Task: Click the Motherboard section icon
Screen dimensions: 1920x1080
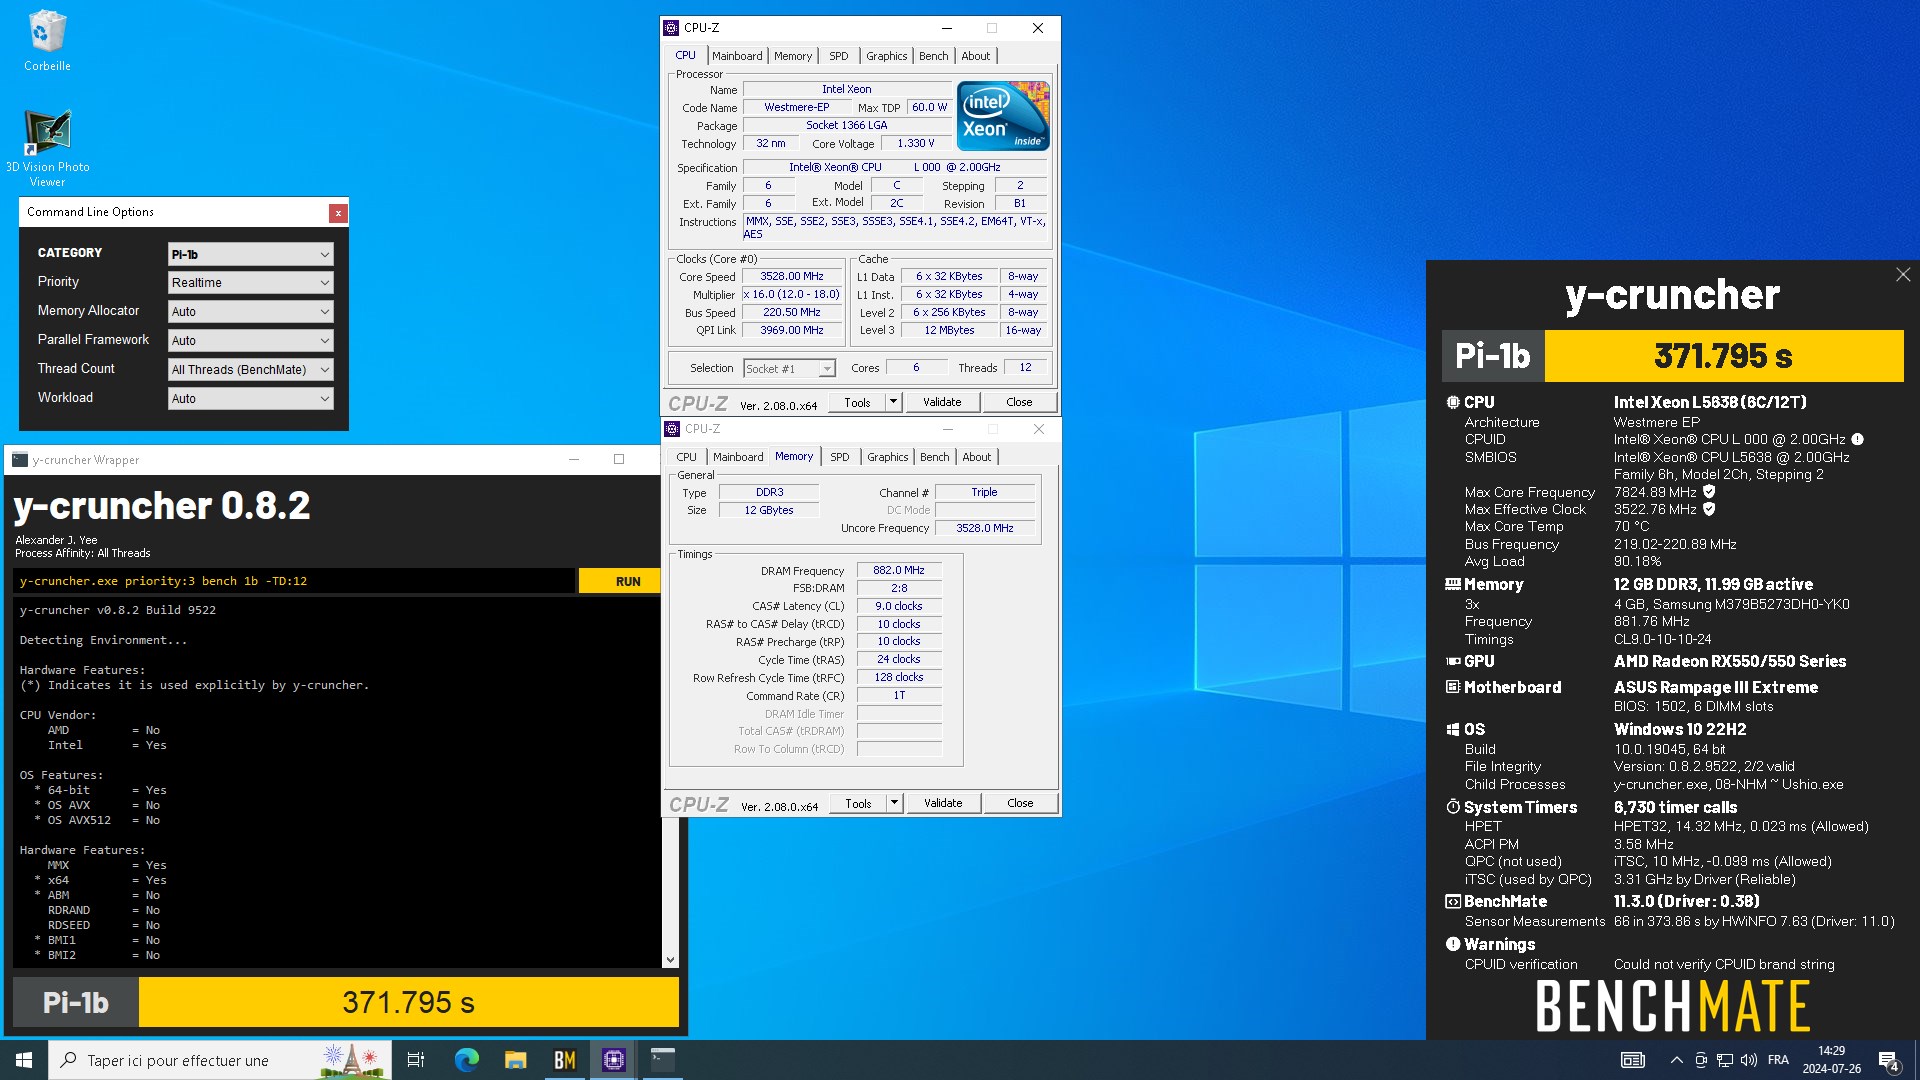Action: click(1453, 687)
